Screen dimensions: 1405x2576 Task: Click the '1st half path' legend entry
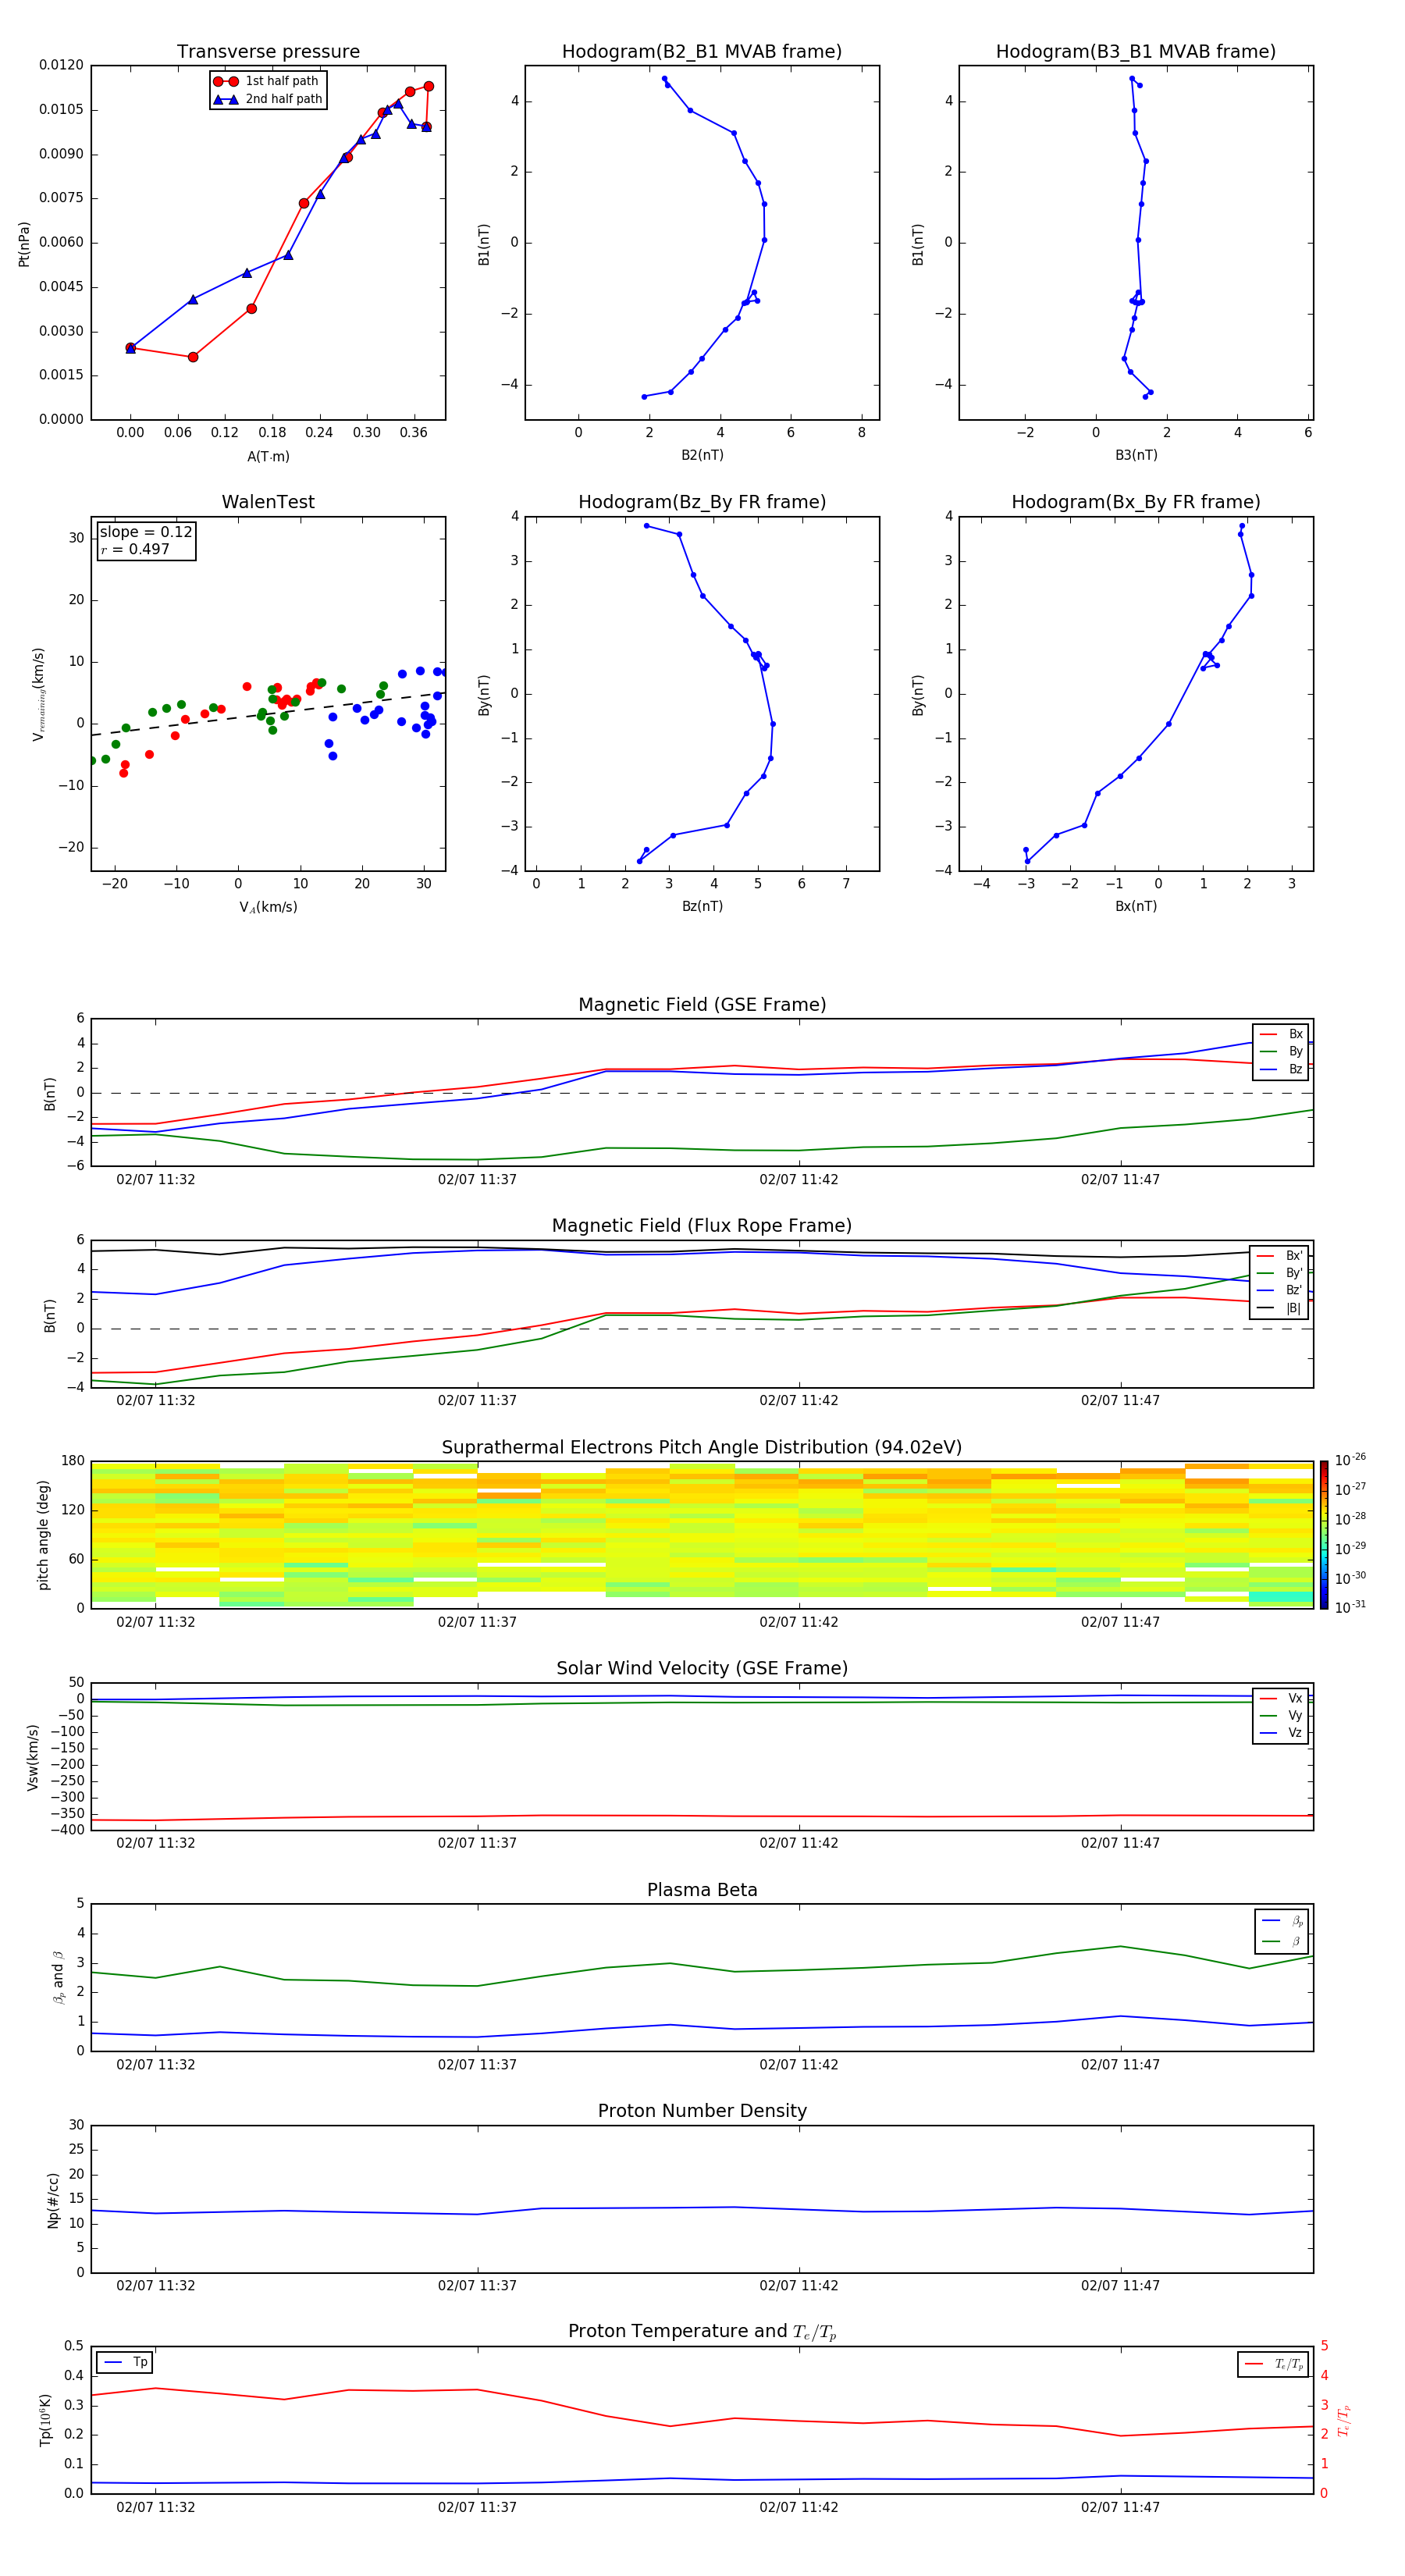[266, 81]
